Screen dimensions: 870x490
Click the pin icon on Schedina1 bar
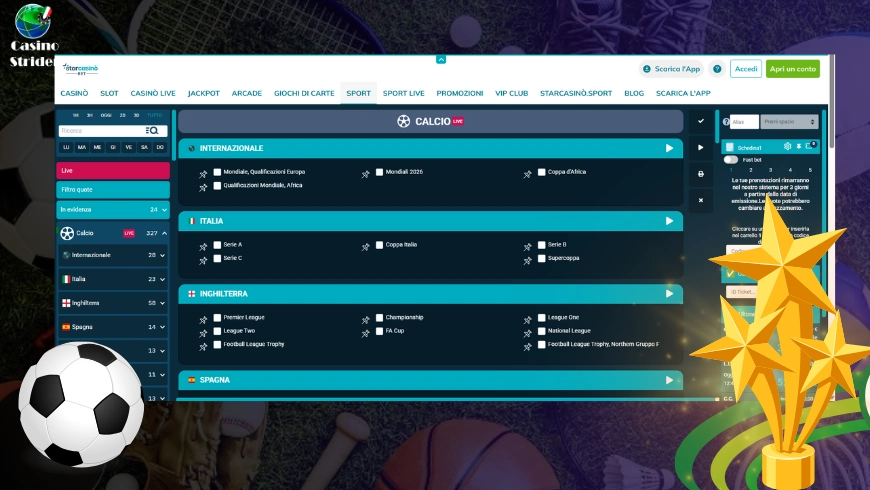coord(798,147)
